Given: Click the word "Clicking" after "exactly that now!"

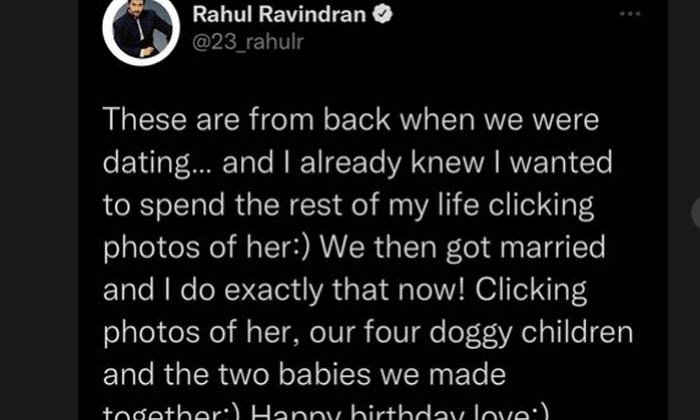Looking at the screenshot, I should pos(530,291).
